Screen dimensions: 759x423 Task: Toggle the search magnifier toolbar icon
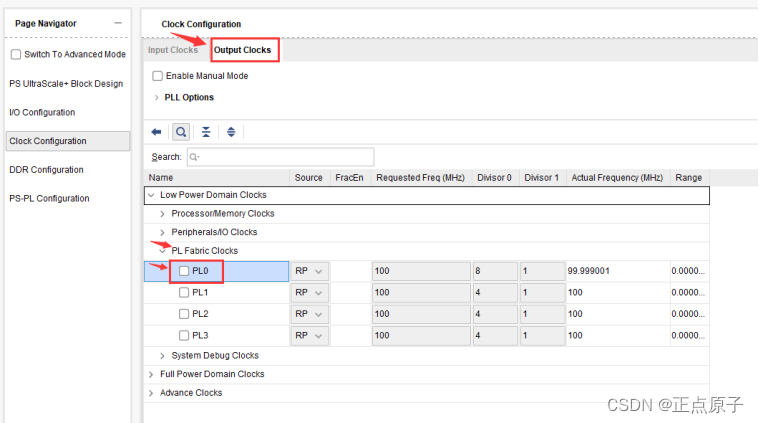(x=181, y=132)
